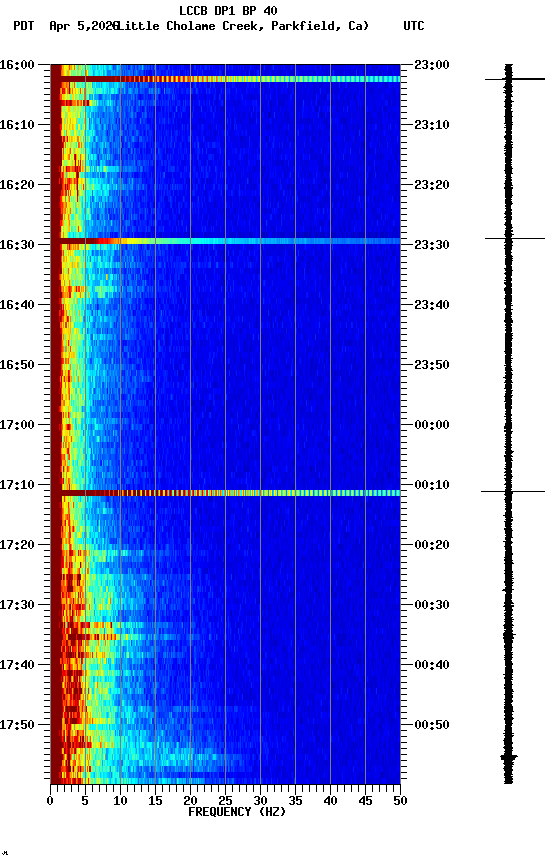The width and height of the screenshot is (552, 864).
Task: Click the '30' frequency axis label
Action: tap(260, 801)
